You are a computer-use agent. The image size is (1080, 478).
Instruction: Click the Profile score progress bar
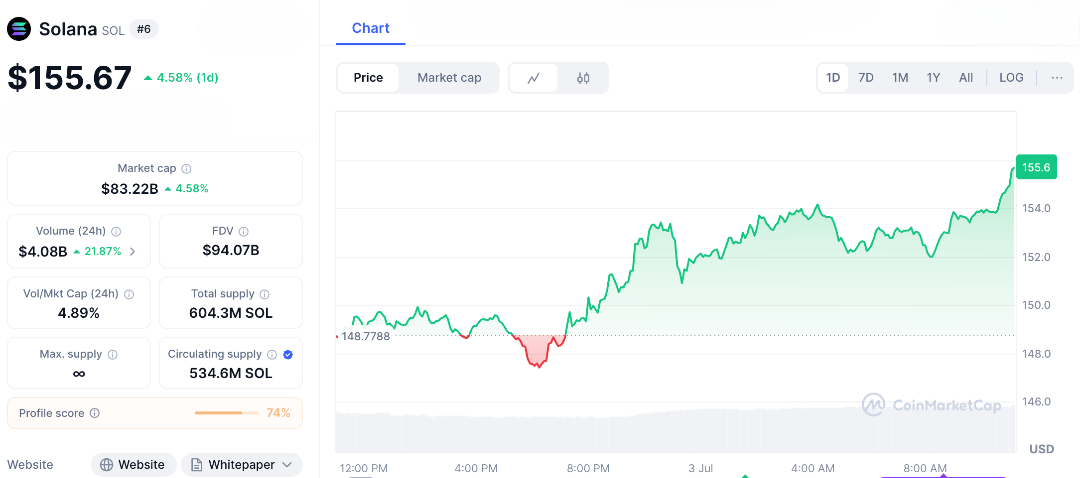(x=225, y=413)
